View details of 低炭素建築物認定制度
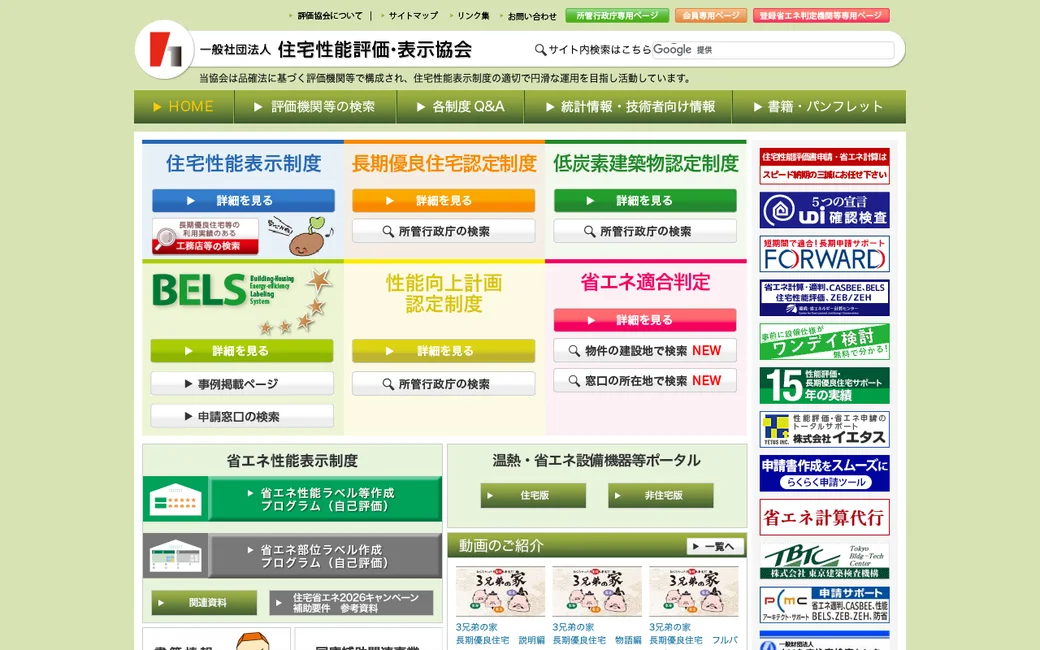 coord(645,200)
